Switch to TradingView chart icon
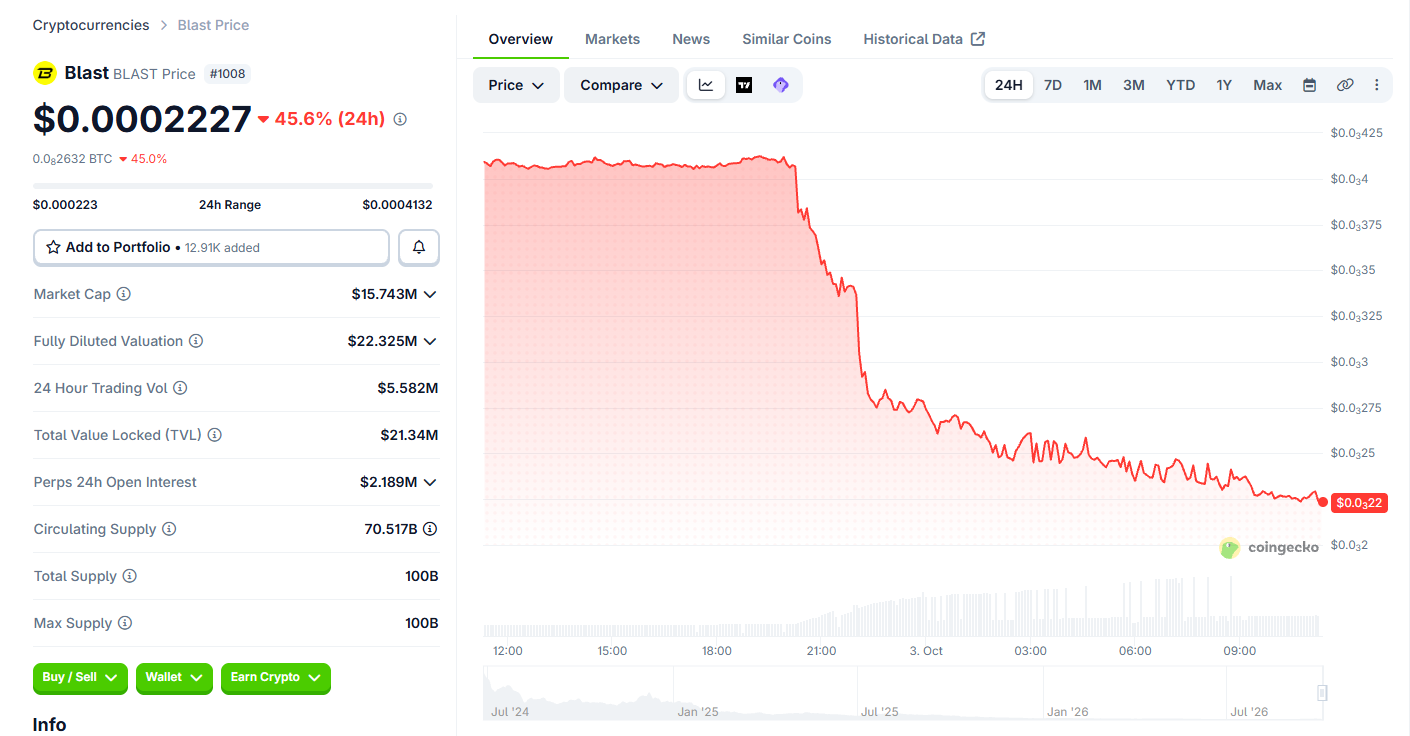This screenshot has height=736, width=1410. point(744,85)
